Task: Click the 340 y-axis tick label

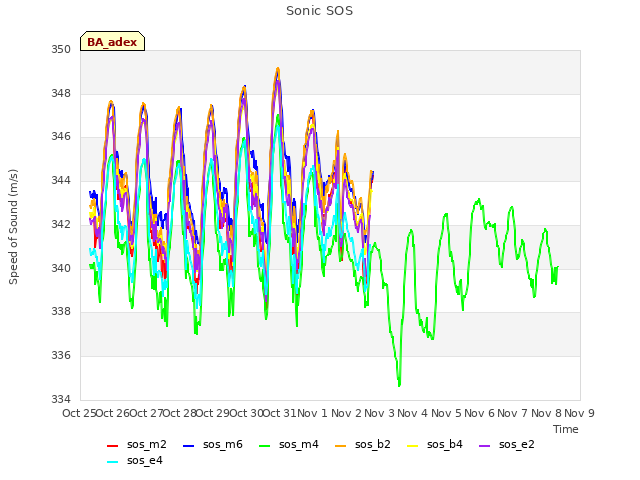Action: [61, 268]
